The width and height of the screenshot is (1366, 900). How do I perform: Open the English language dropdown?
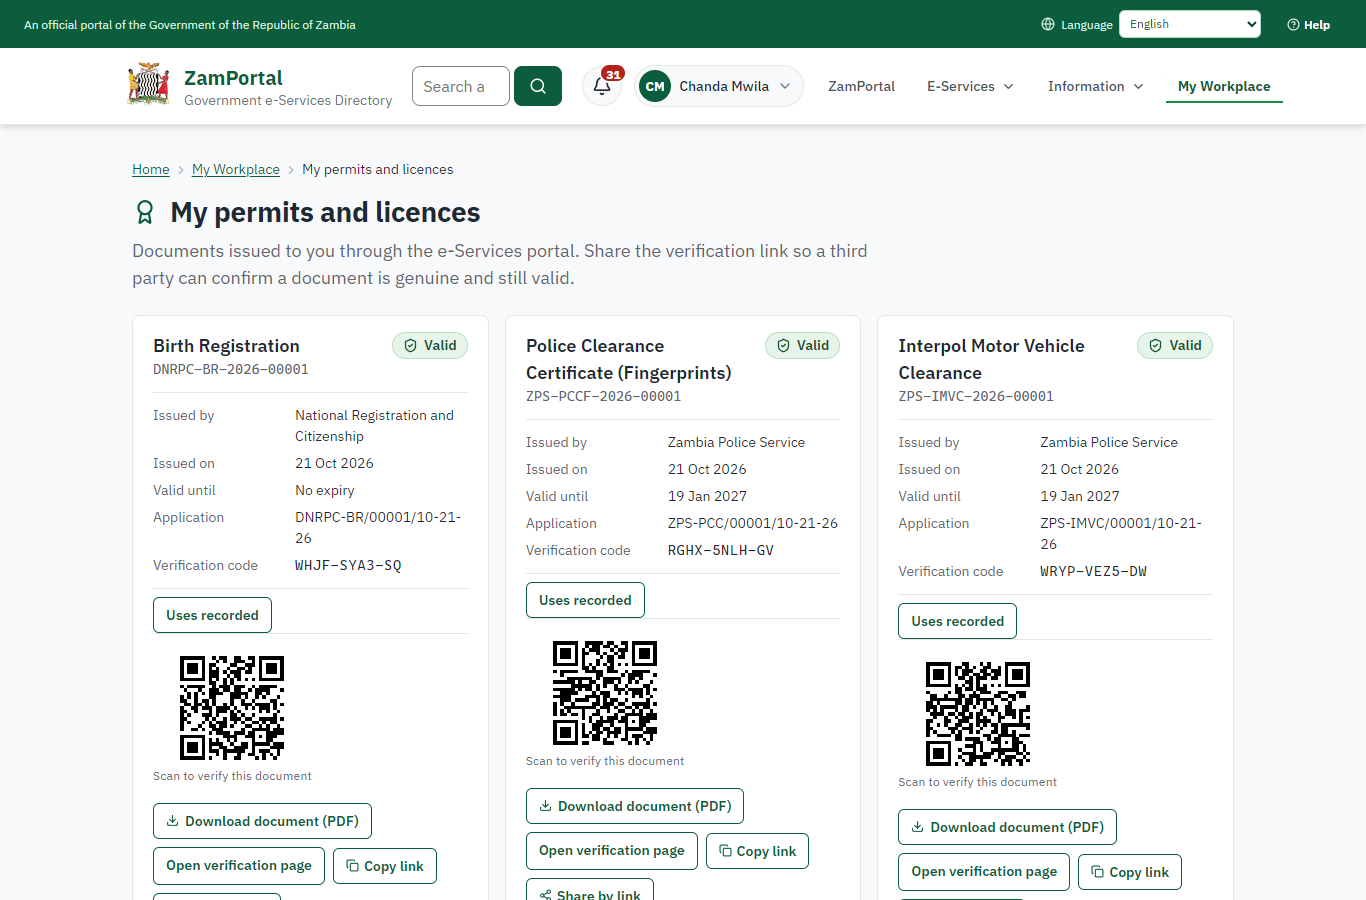tap(1190, 24)
